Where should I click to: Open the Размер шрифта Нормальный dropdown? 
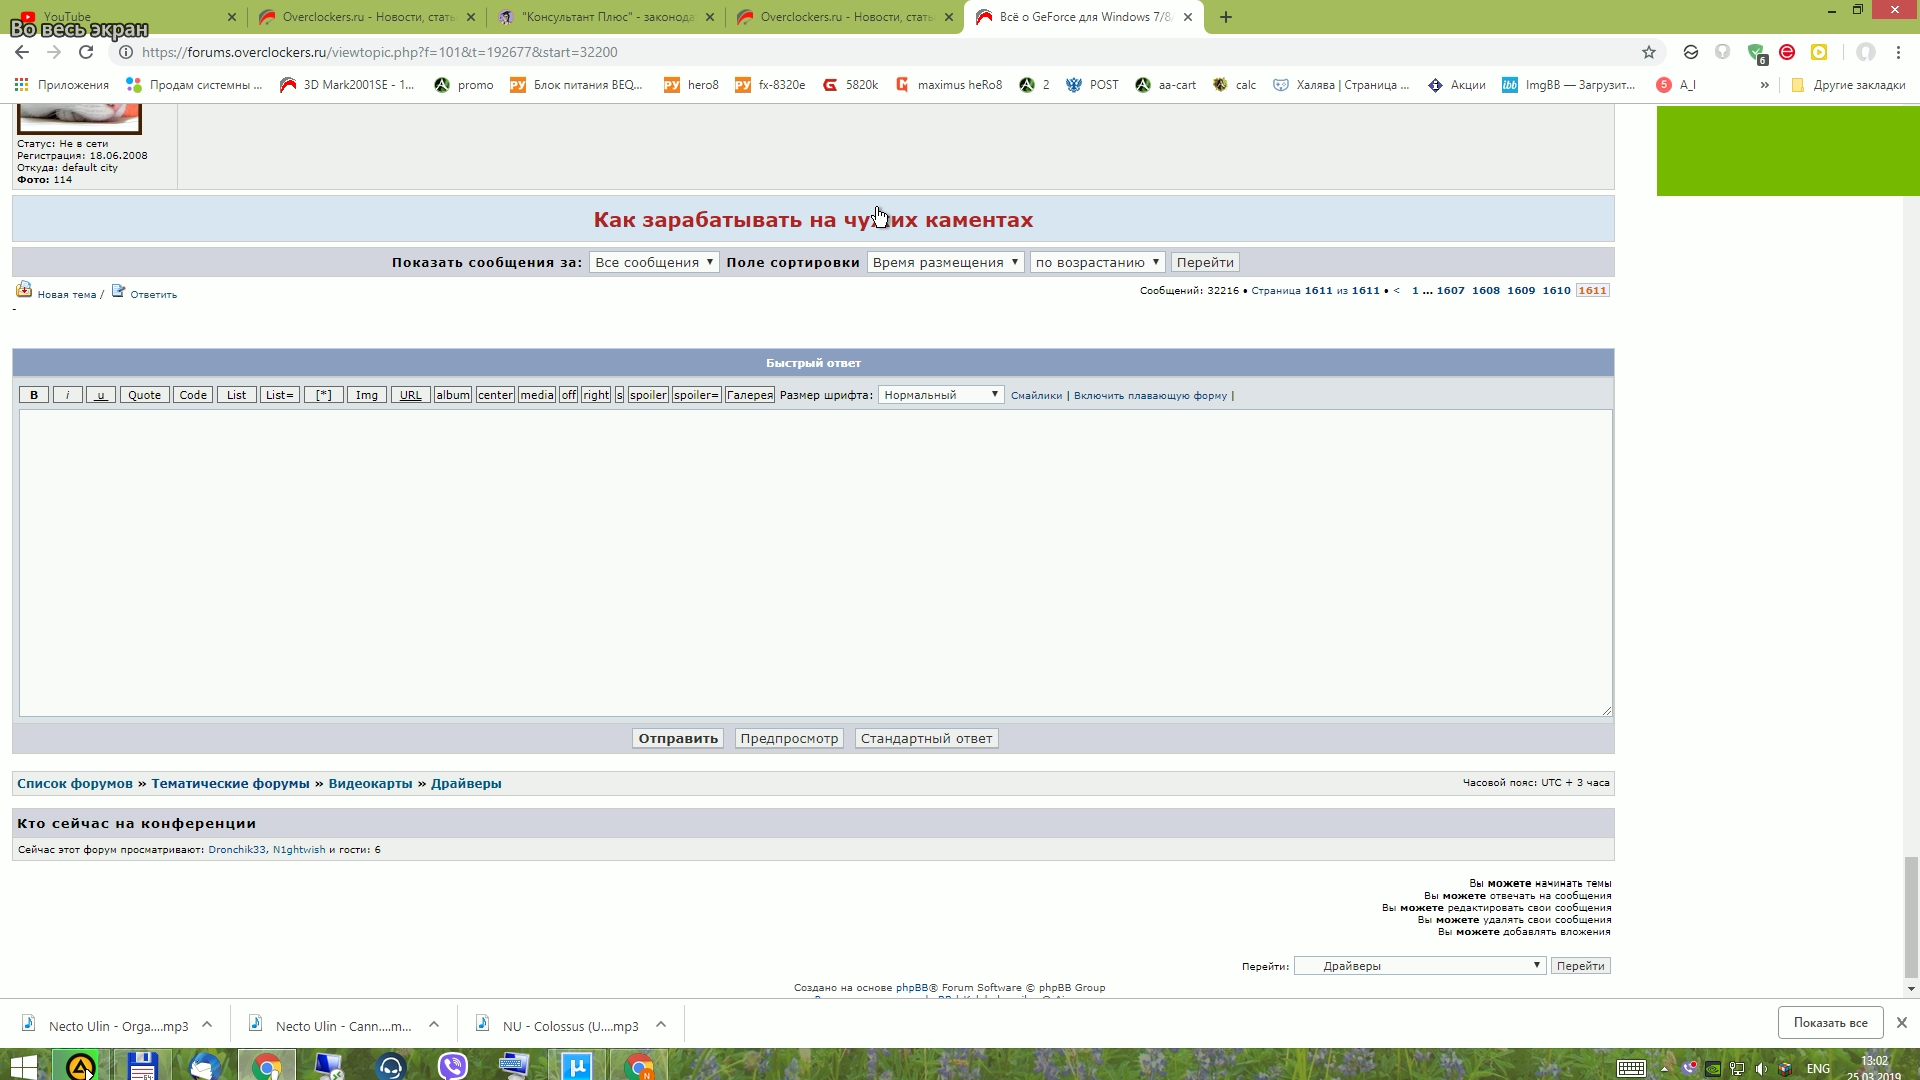[x=940, y=395]
